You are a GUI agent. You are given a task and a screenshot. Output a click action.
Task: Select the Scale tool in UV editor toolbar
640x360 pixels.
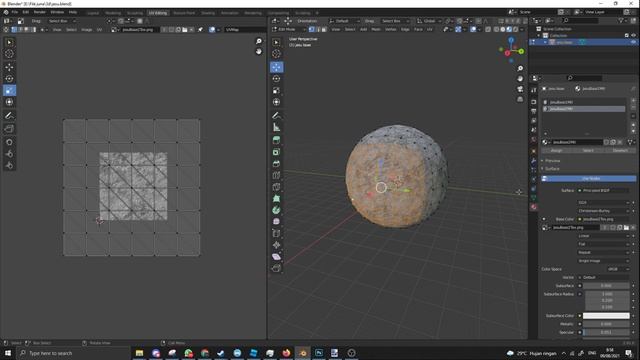pos(9,90)
